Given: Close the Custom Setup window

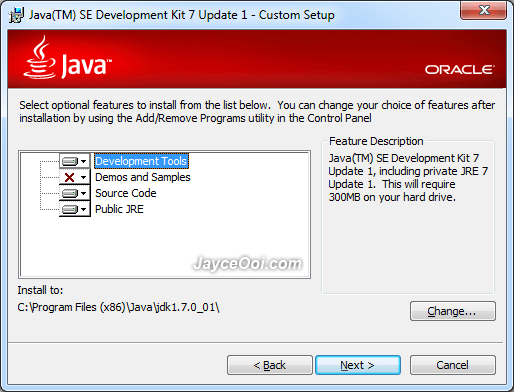Looking at the screenshot, I should (x=484, y=10).
